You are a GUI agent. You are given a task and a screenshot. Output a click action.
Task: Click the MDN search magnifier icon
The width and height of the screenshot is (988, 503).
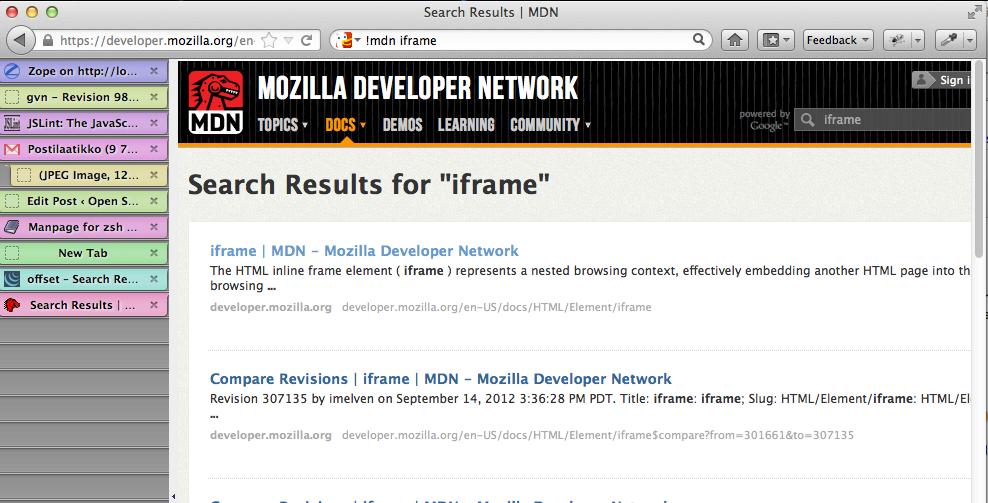pyautogui.click(x=808, y=120)
